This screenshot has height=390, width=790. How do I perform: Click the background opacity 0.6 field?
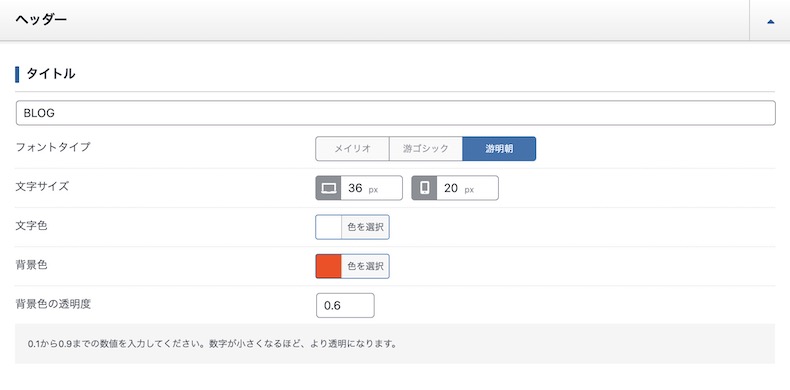coord(345,305)
